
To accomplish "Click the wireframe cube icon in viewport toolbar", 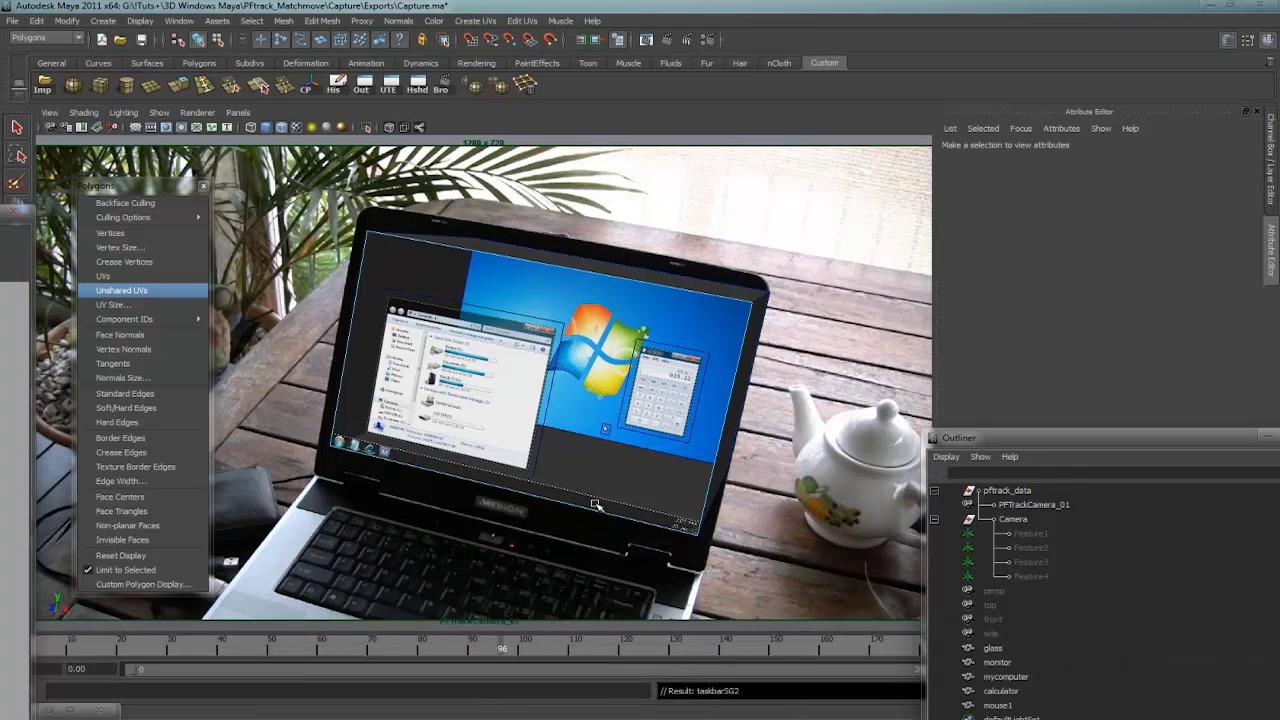I will pyautogui.click(x=251, y=127).
